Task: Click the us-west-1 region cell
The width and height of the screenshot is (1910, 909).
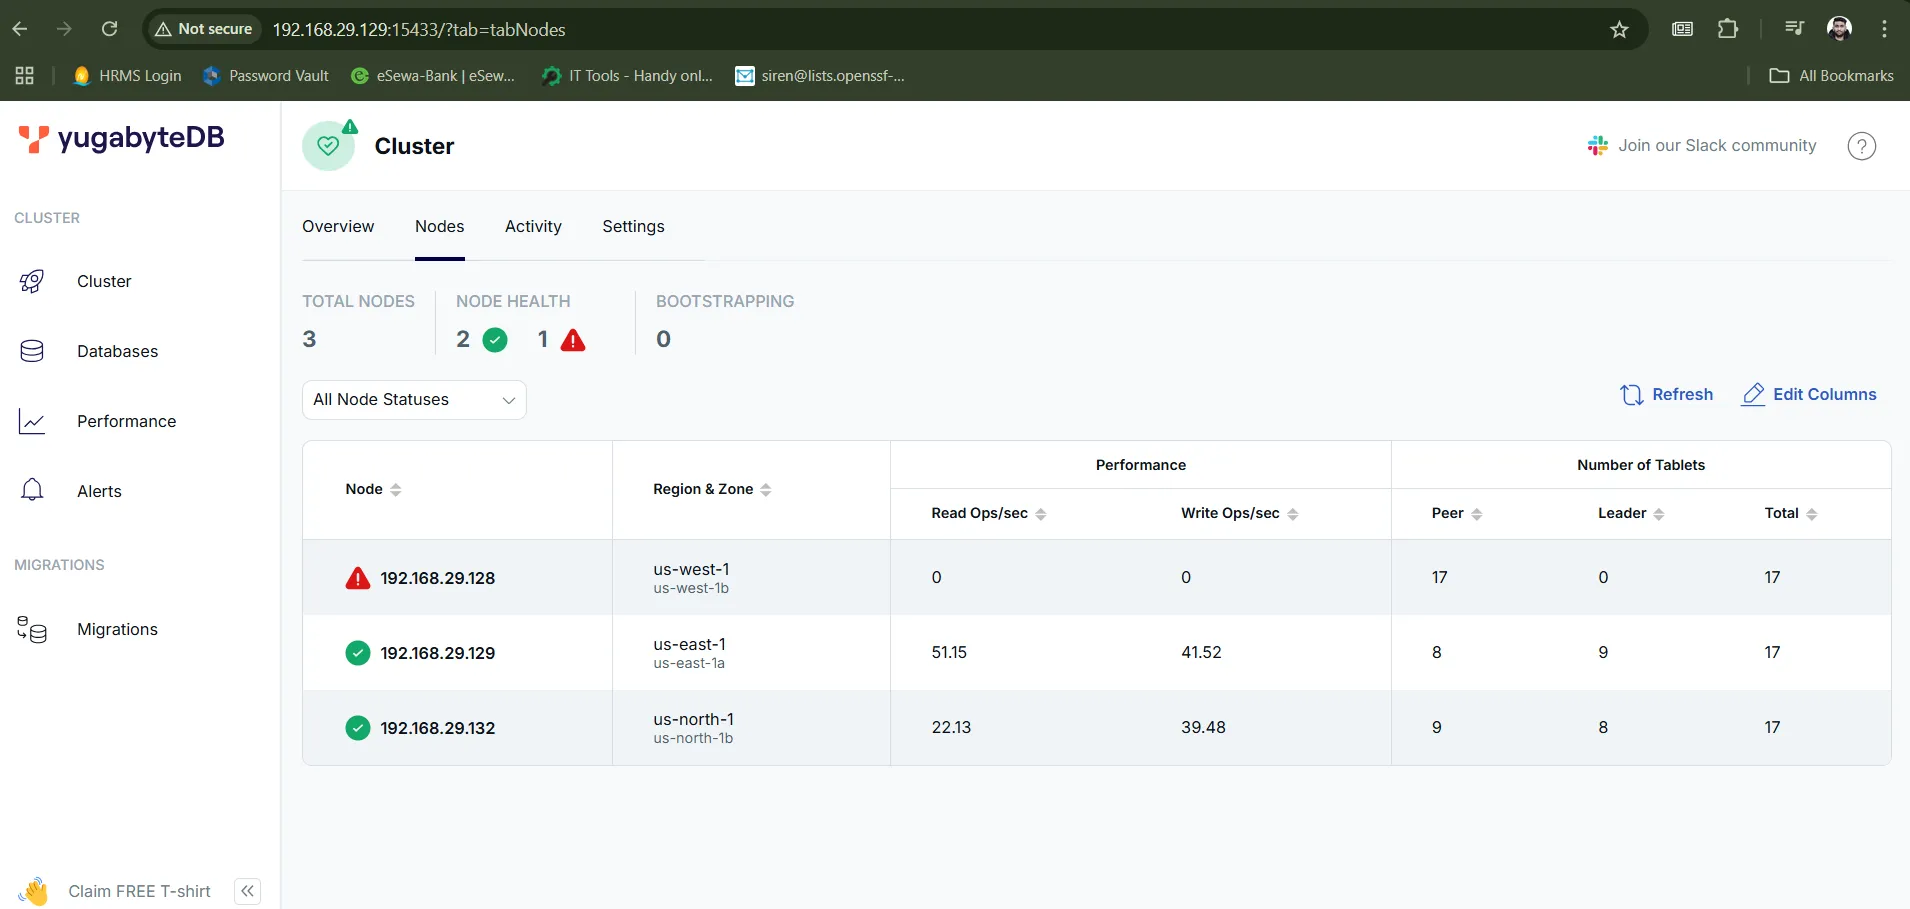Action: 691,569
